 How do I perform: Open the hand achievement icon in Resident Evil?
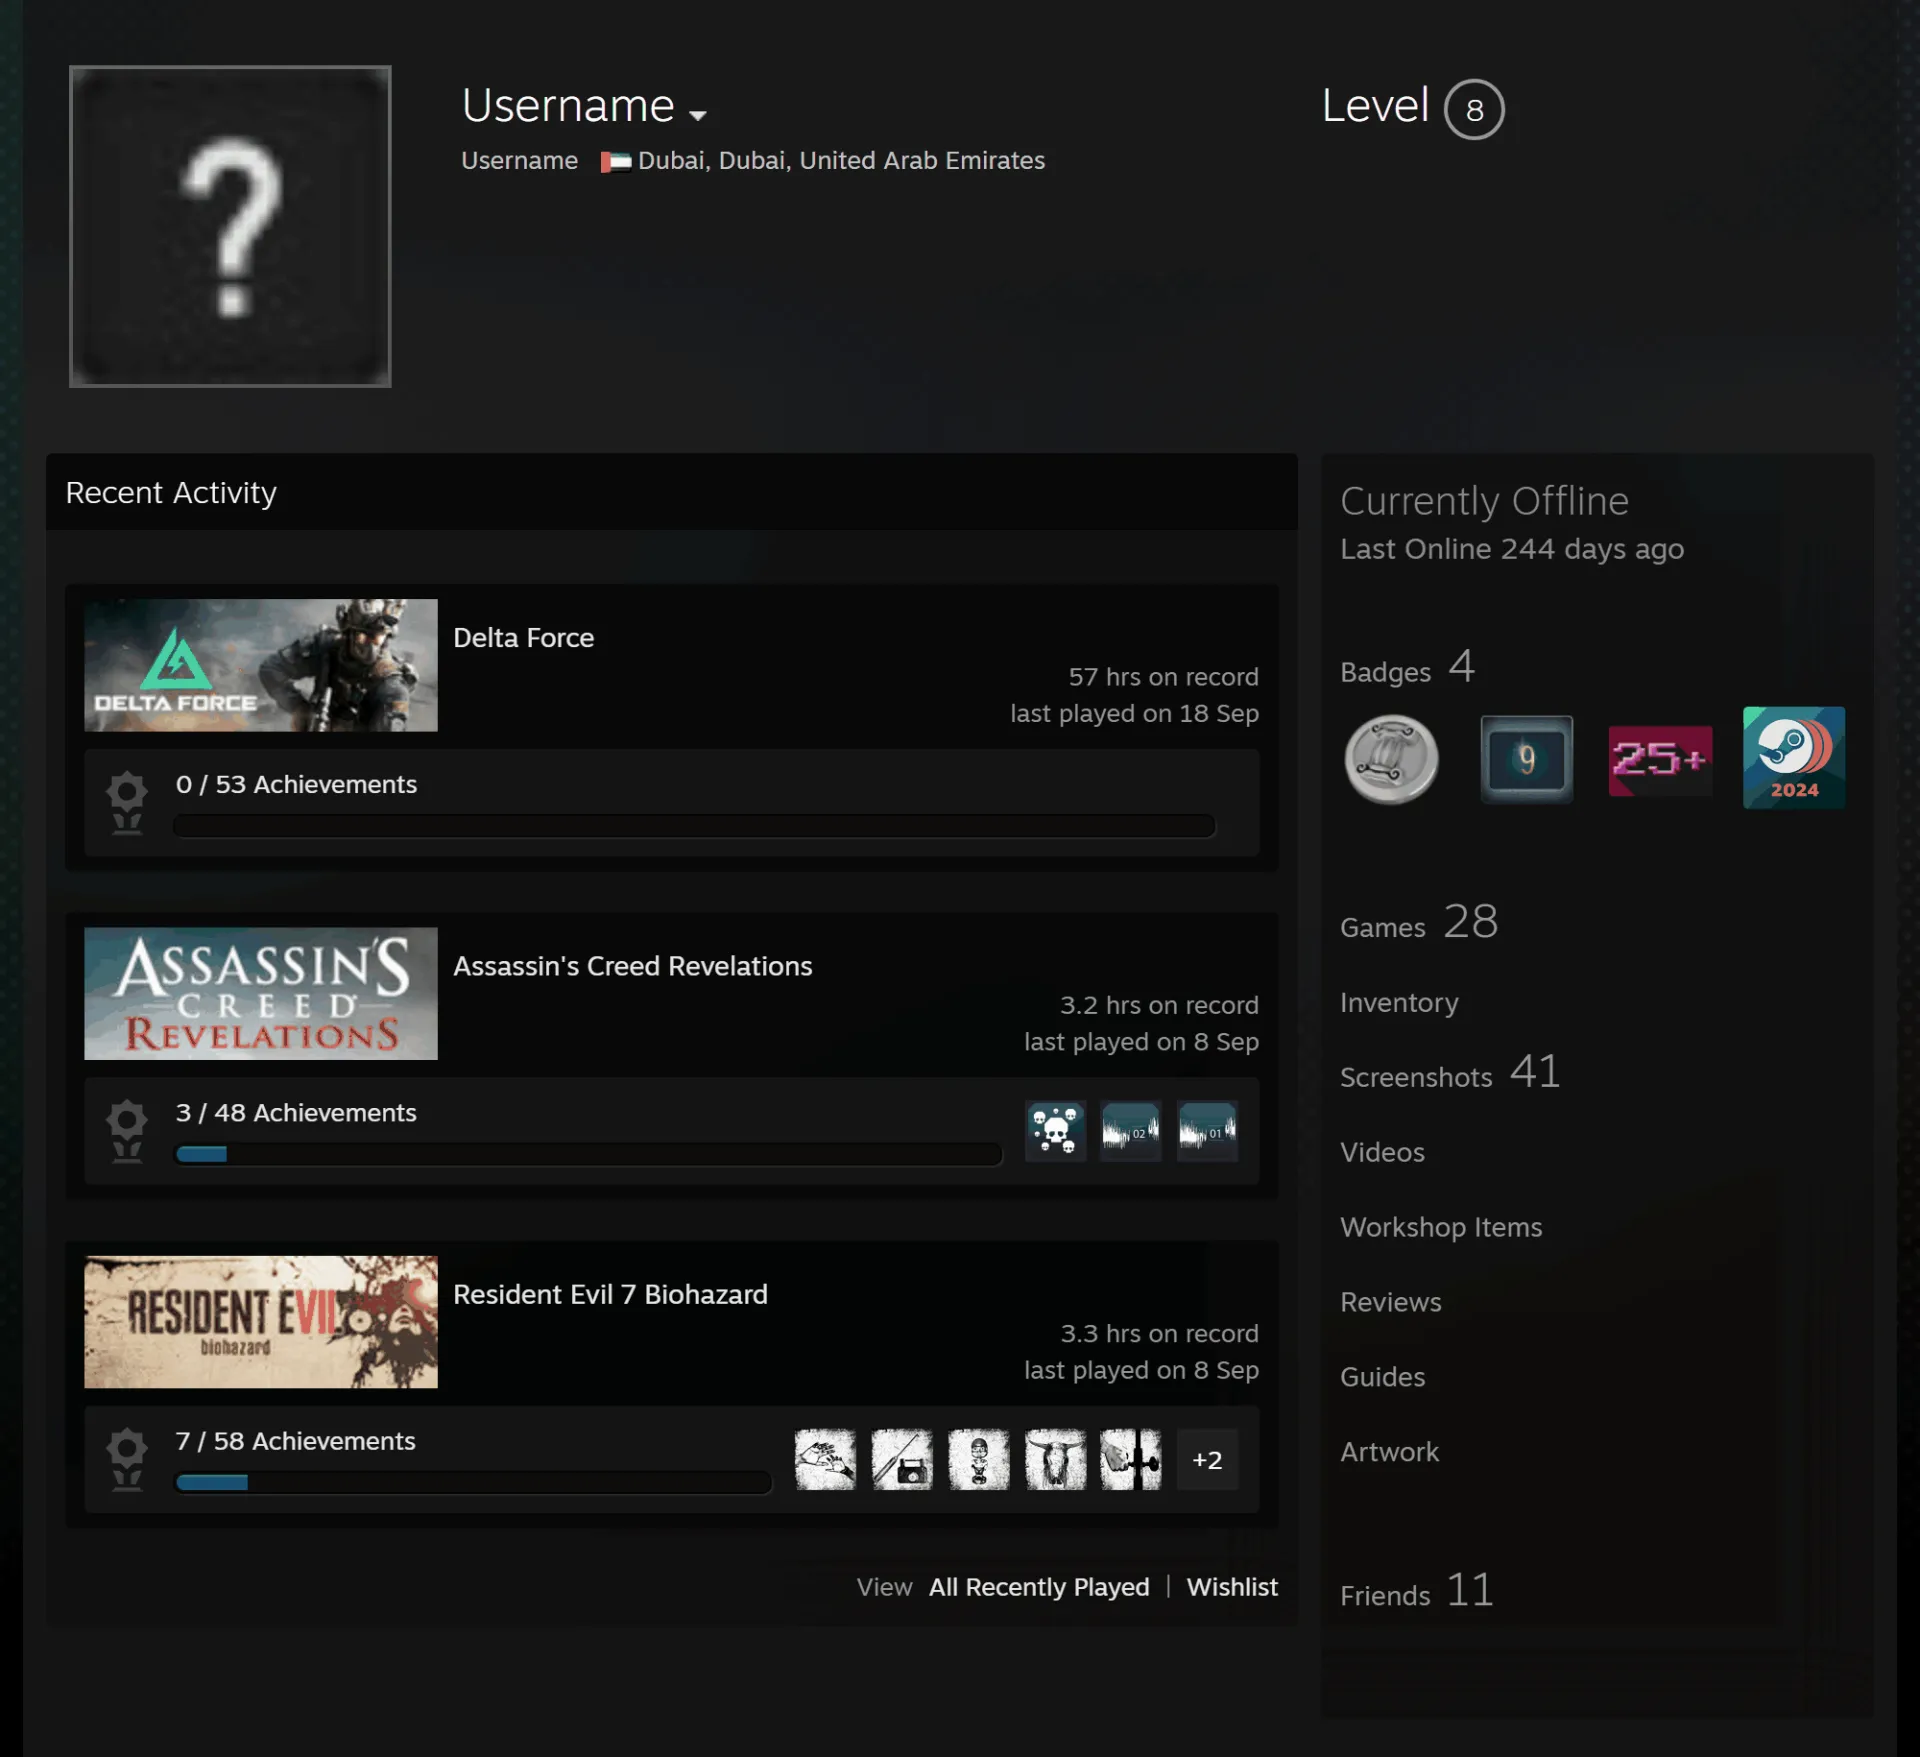(825, 1459)
